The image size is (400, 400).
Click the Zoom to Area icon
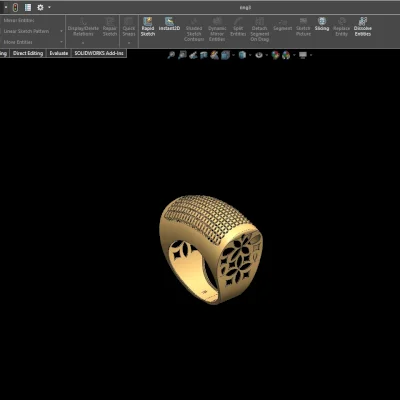[x=182, y=55]
